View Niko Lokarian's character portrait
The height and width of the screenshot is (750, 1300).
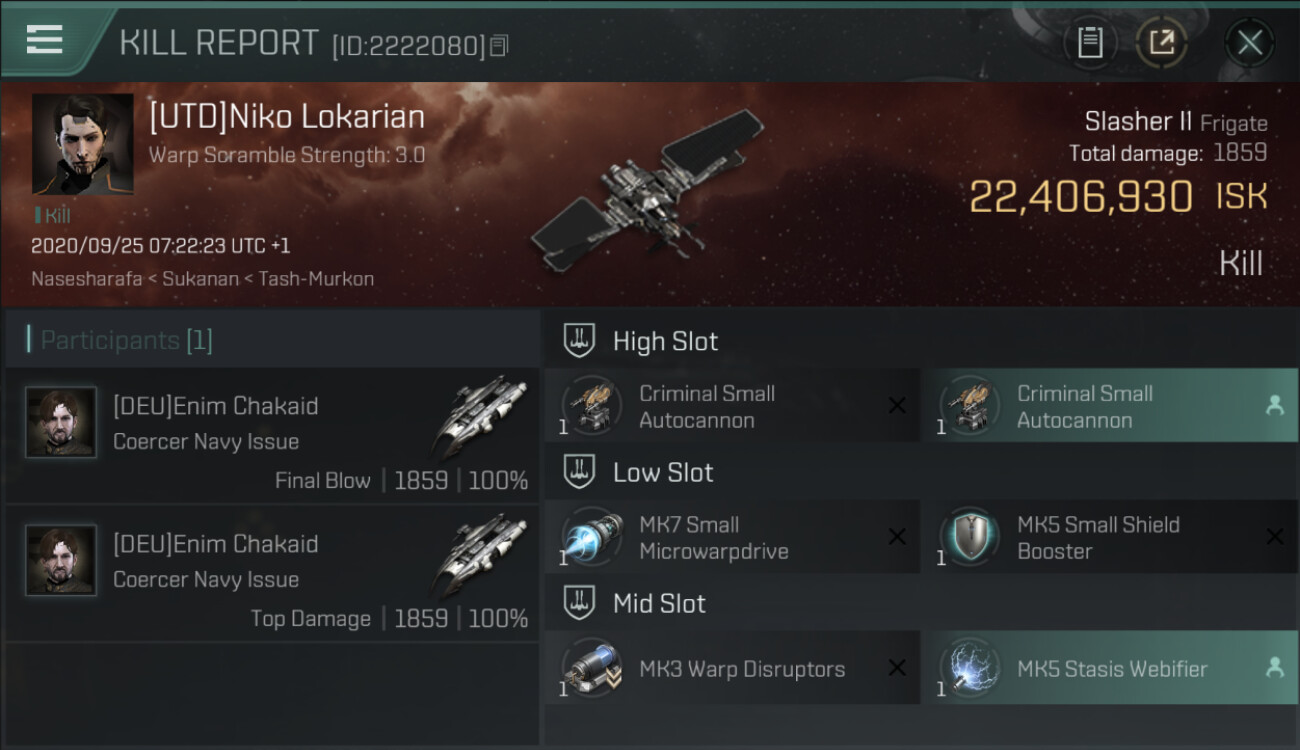(82, 144)
